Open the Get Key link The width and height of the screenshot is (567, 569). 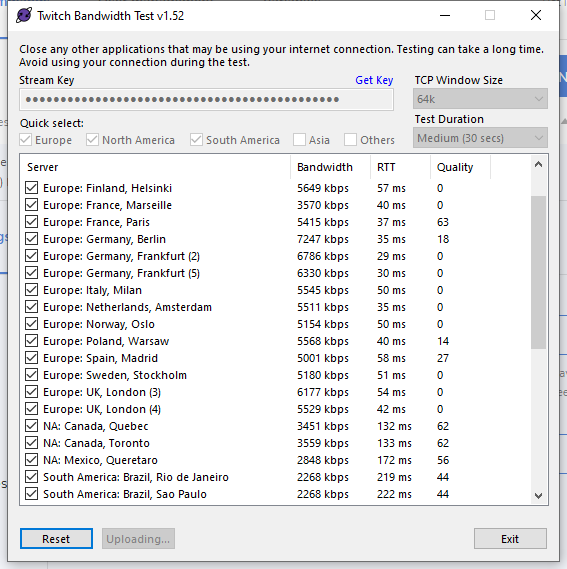pyautogui.click(x=374, y=80)
